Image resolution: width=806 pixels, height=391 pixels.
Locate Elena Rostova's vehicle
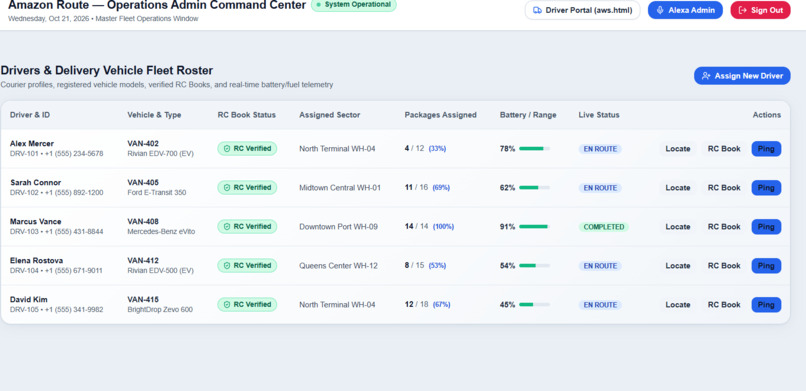(x=677, y=266)
